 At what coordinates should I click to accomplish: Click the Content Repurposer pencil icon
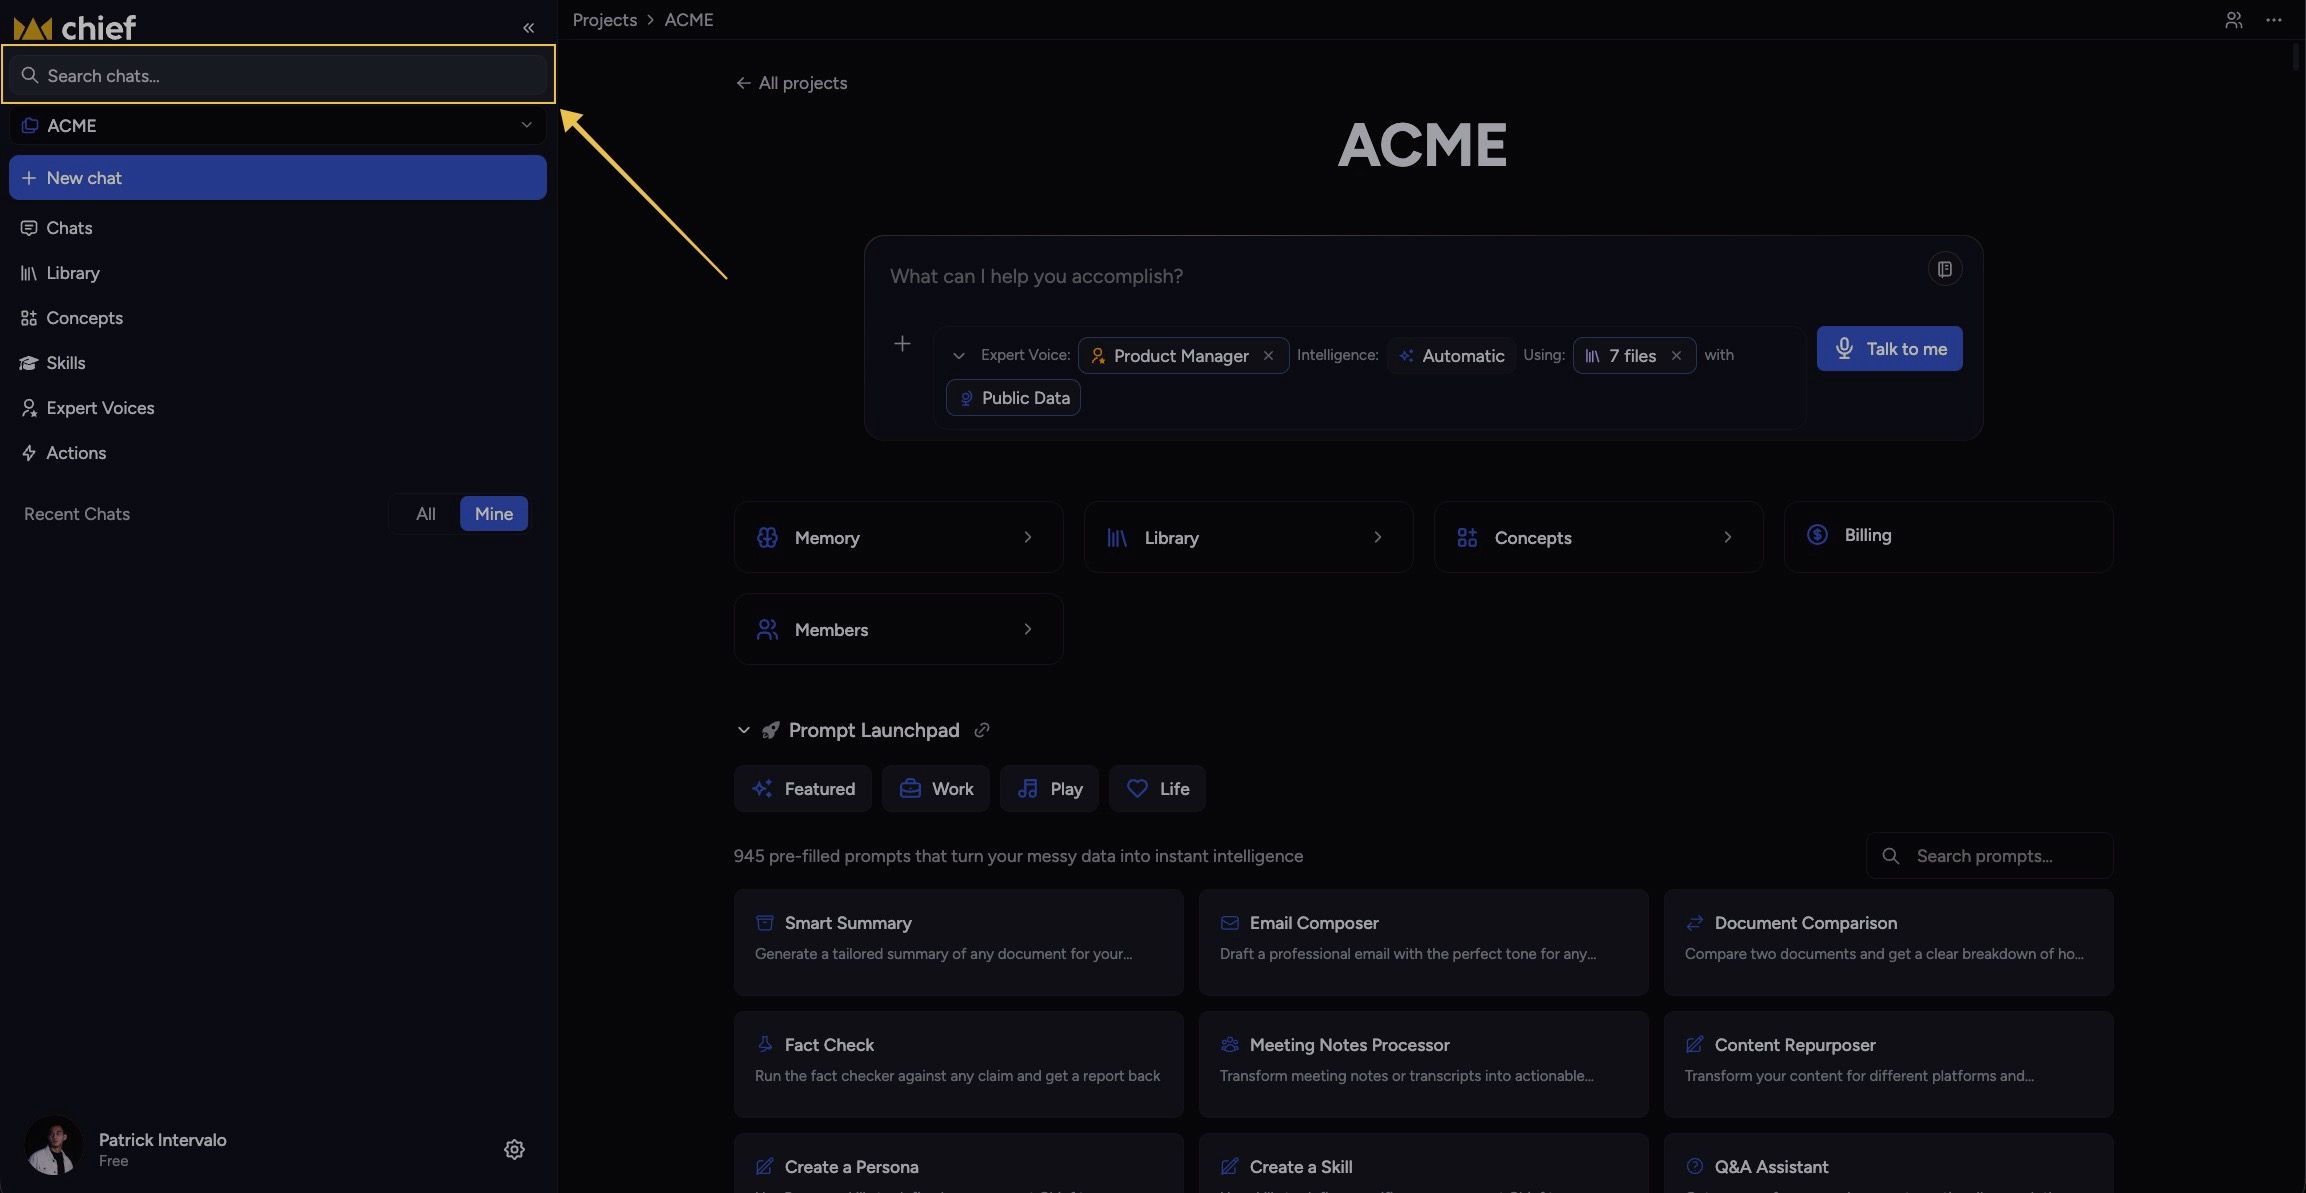click(1695, 1045)
